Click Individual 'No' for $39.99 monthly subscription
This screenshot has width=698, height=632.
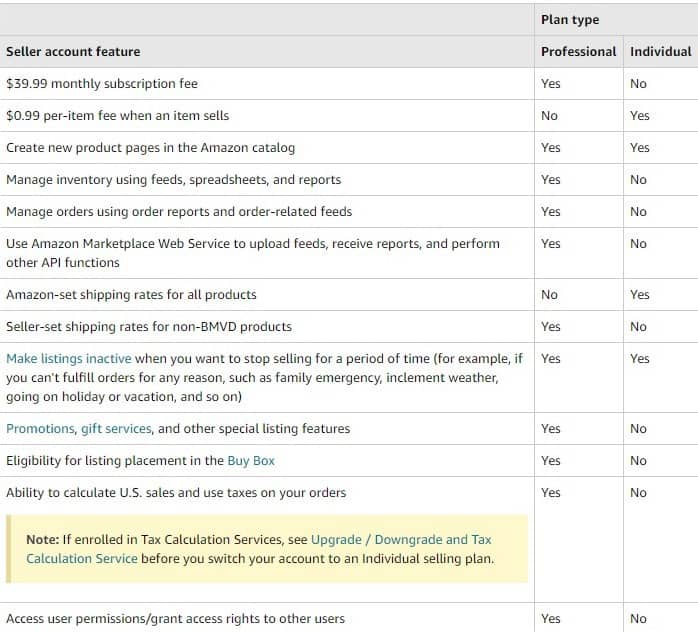coord(638,84)
